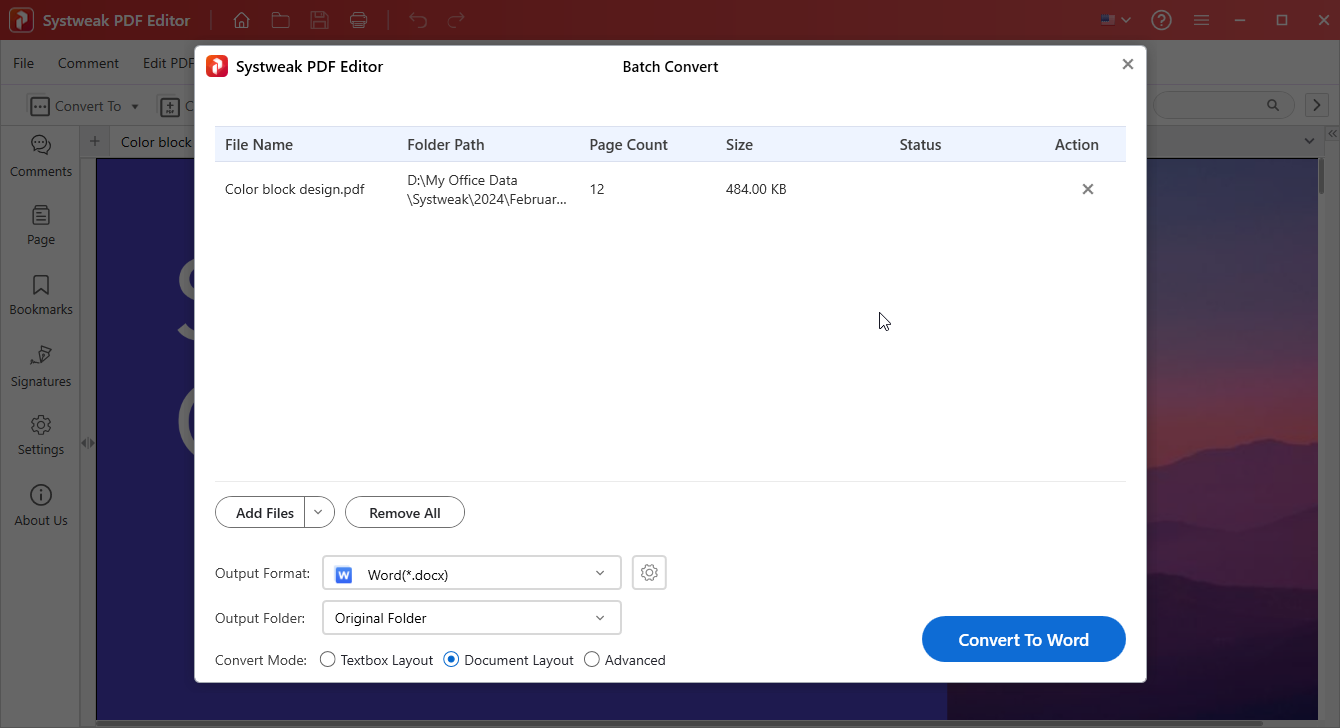This screenshot has height=728, width=1340.
Task: Close the Batch Convert dialog
Action: coord(1127,64)
